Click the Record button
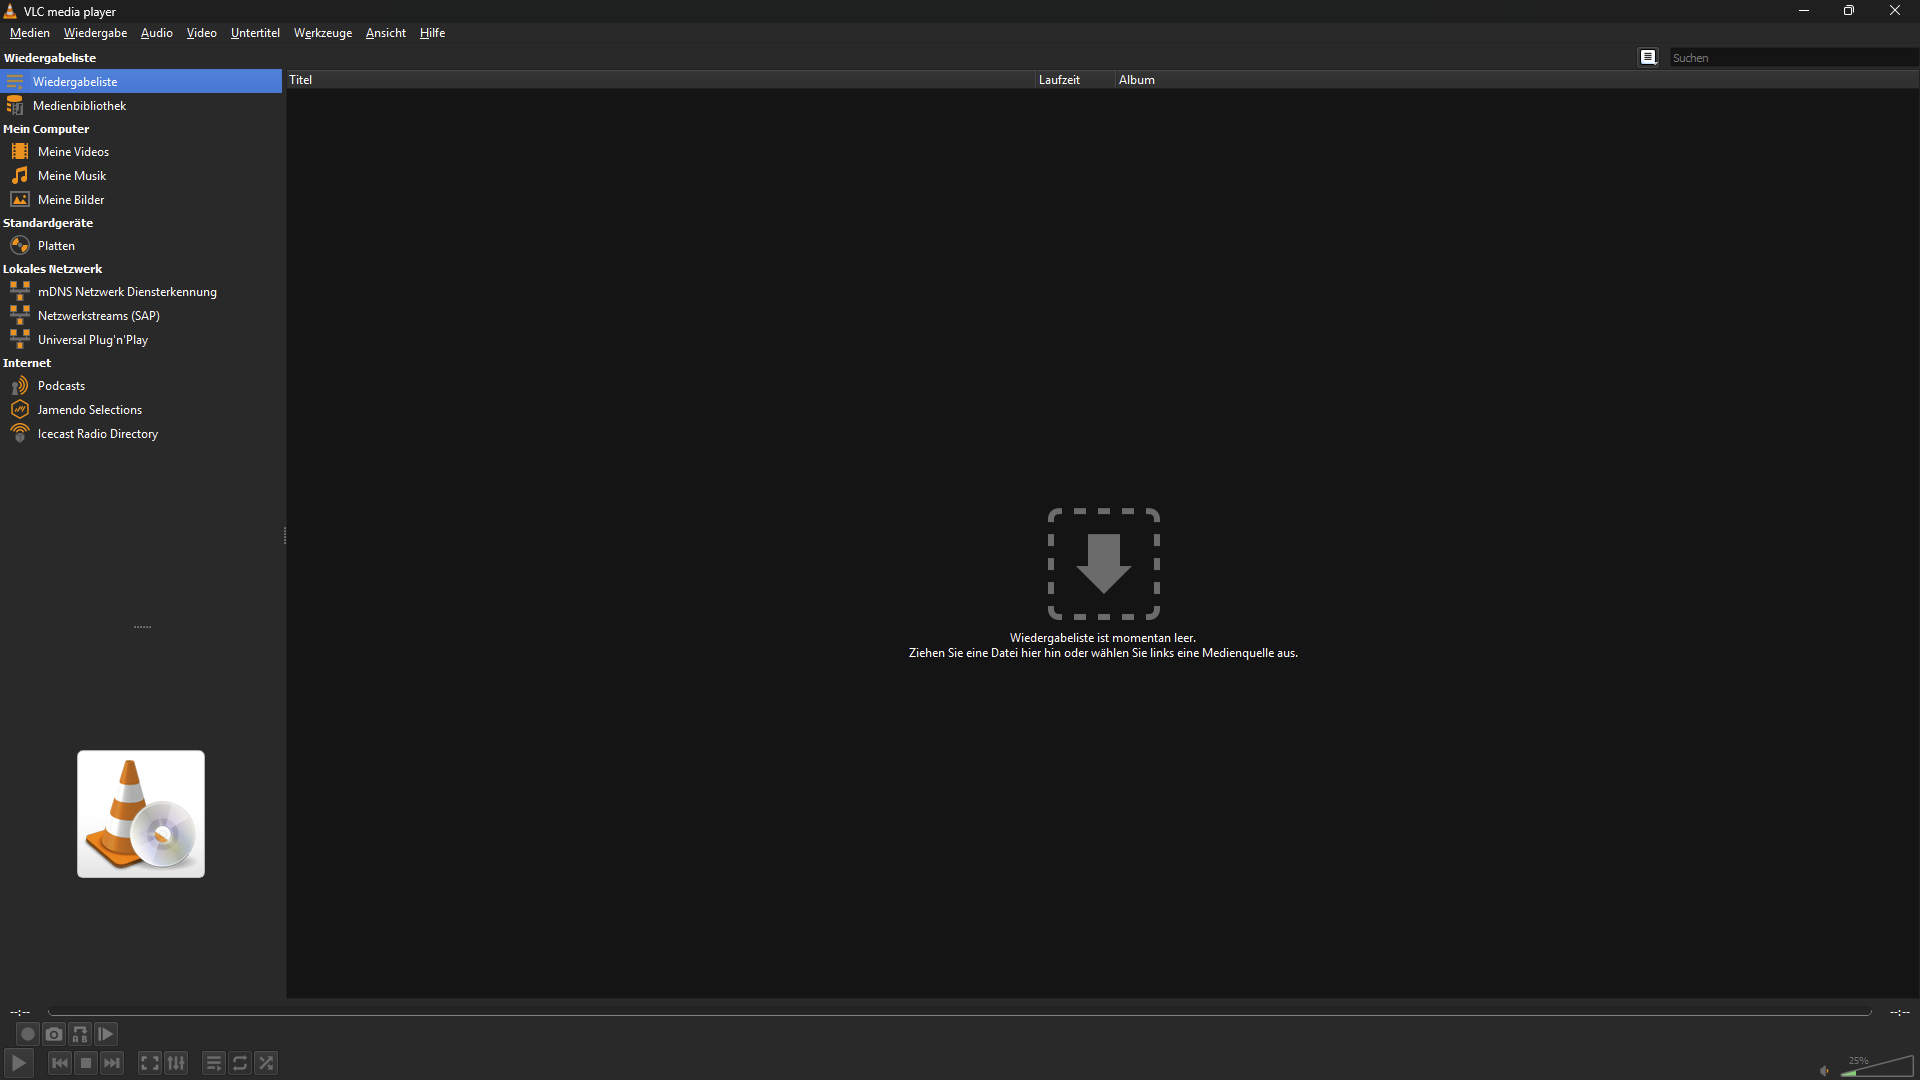The height and width of the screenshot is (1080, 1920). [x=28, y=1034]
